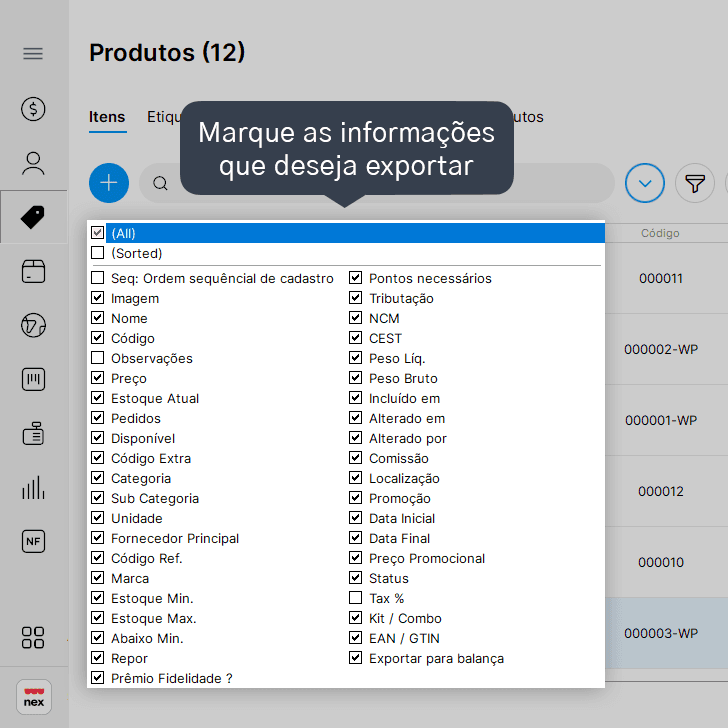
Task: Open the reports bar chart icon
Action: pyautogui.click(x=33, y=488)
